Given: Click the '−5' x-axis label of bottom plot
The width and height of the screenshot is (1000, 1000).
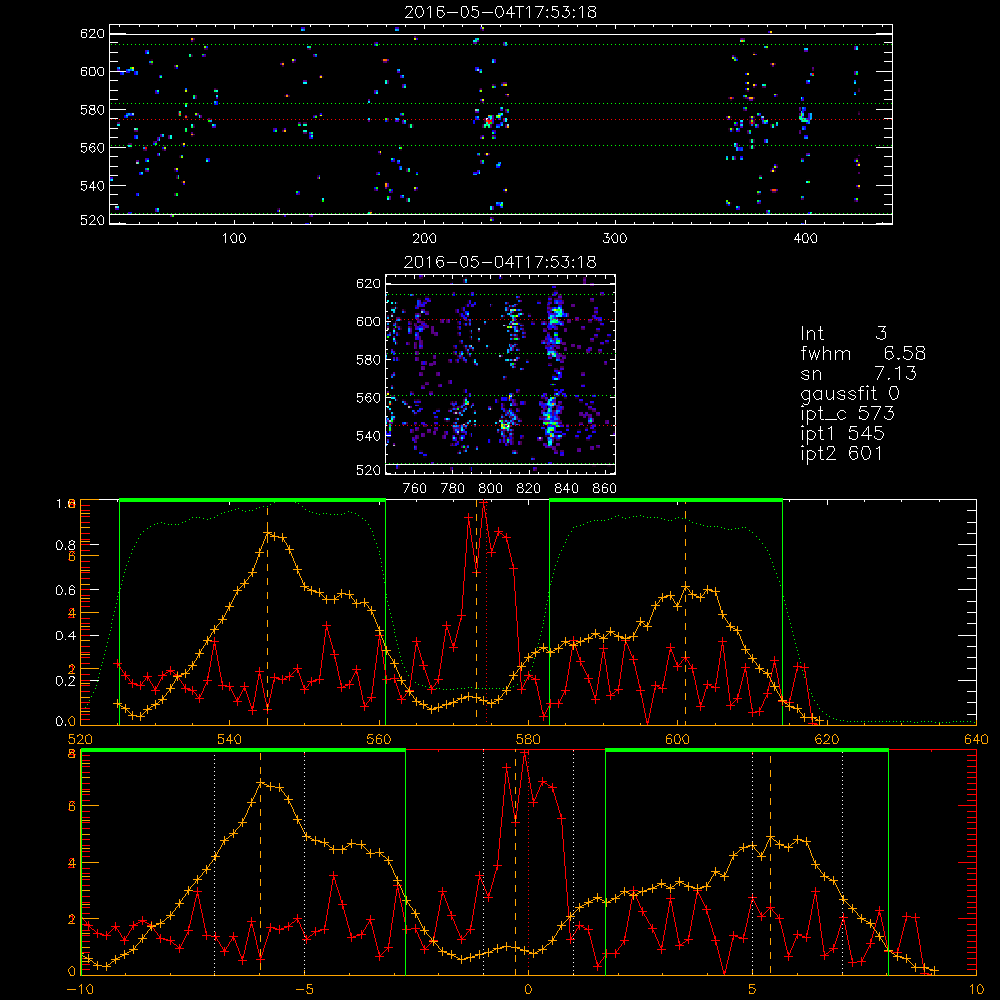Looking at the screenshot, I should 304,989.
